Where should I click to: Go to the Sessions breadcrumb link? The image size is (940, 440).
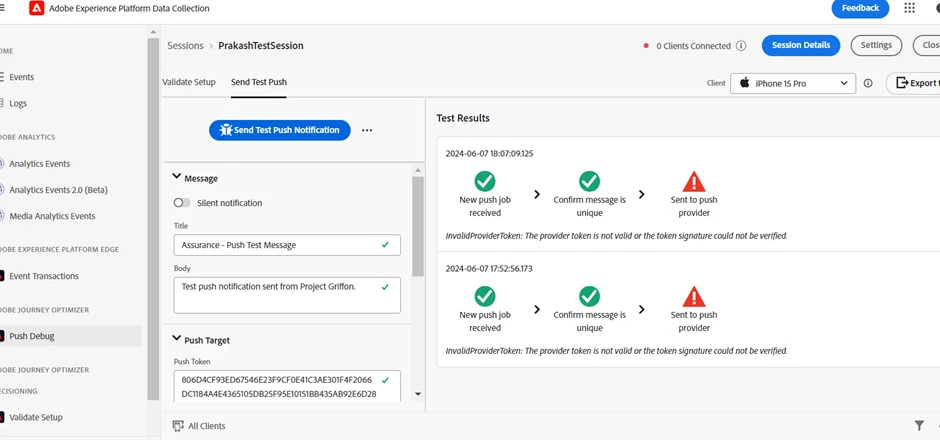click(x=185, y=46)
